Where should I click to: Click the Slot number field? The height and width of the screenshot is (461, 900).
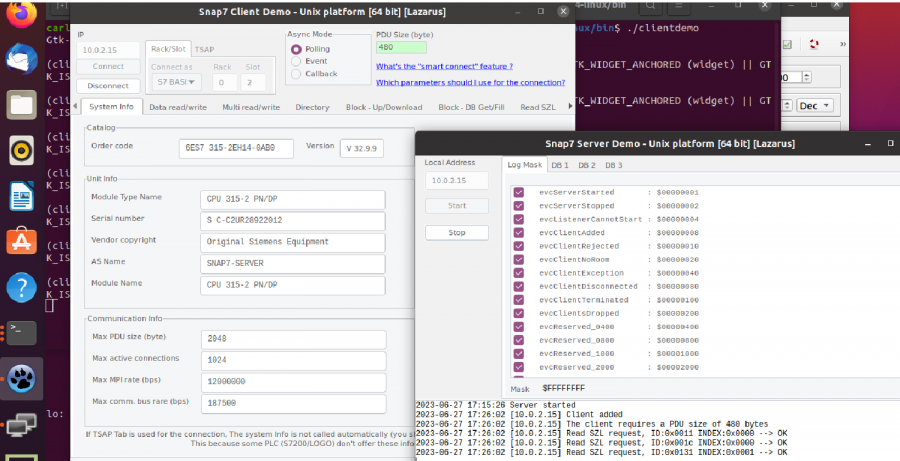tap(253, 83)
